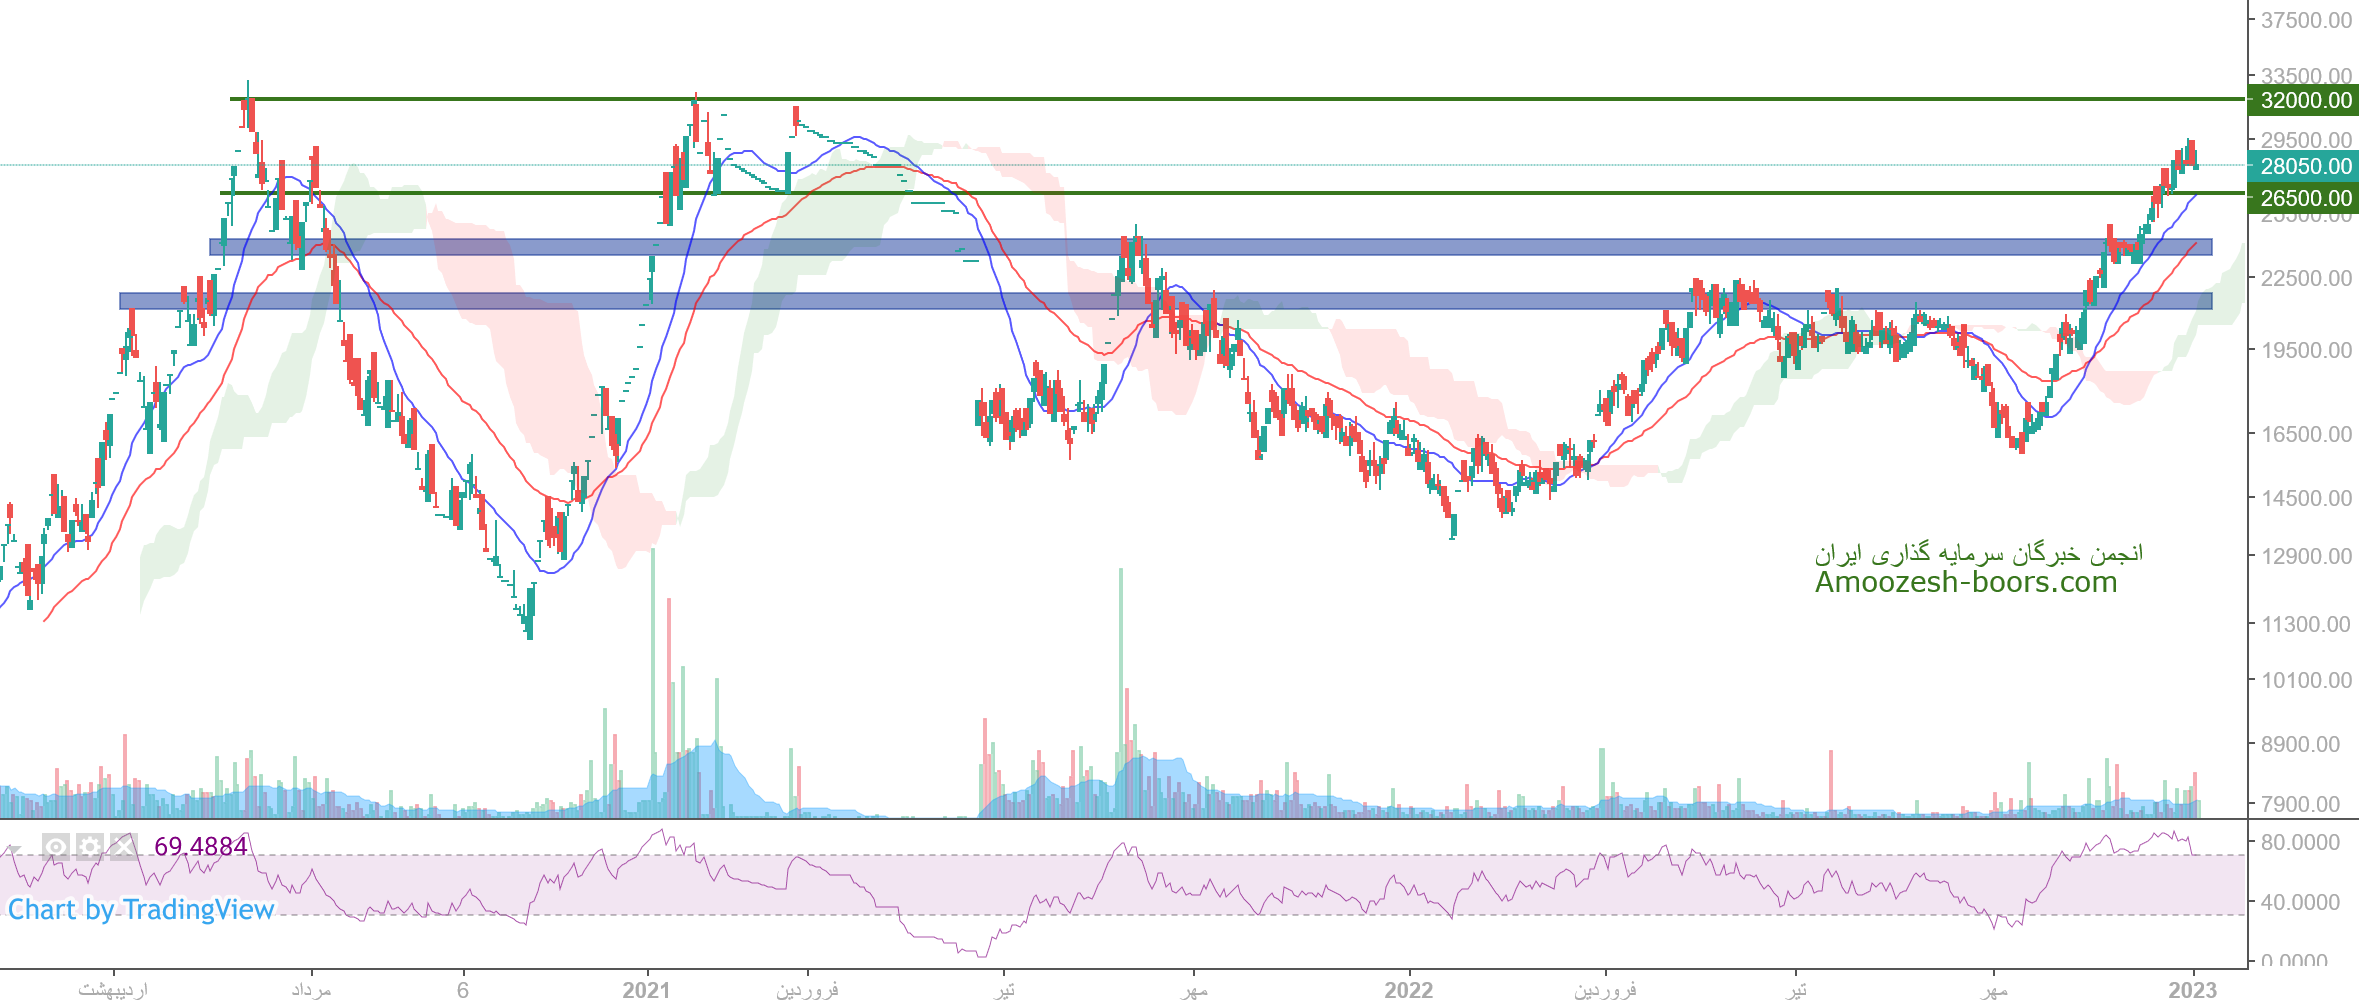Click the 2022 label on time axis
This screenshot has width=2359, height=1005.
pyautogui.click(x=1408, y=990)
